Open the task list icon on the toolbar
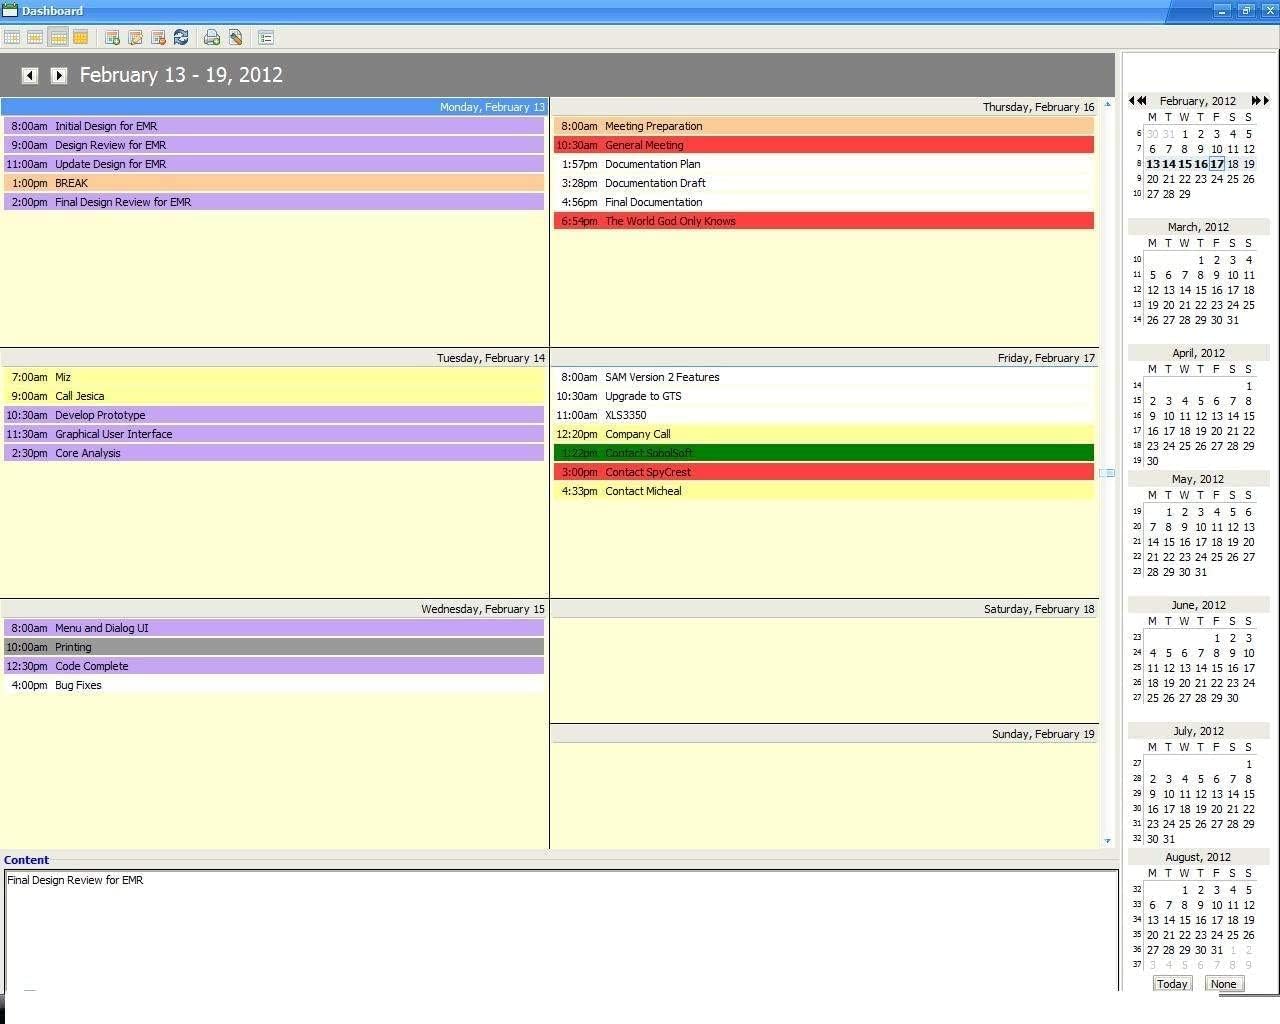This screenshot has height=1024, width=1280. [x=266, y=37]
